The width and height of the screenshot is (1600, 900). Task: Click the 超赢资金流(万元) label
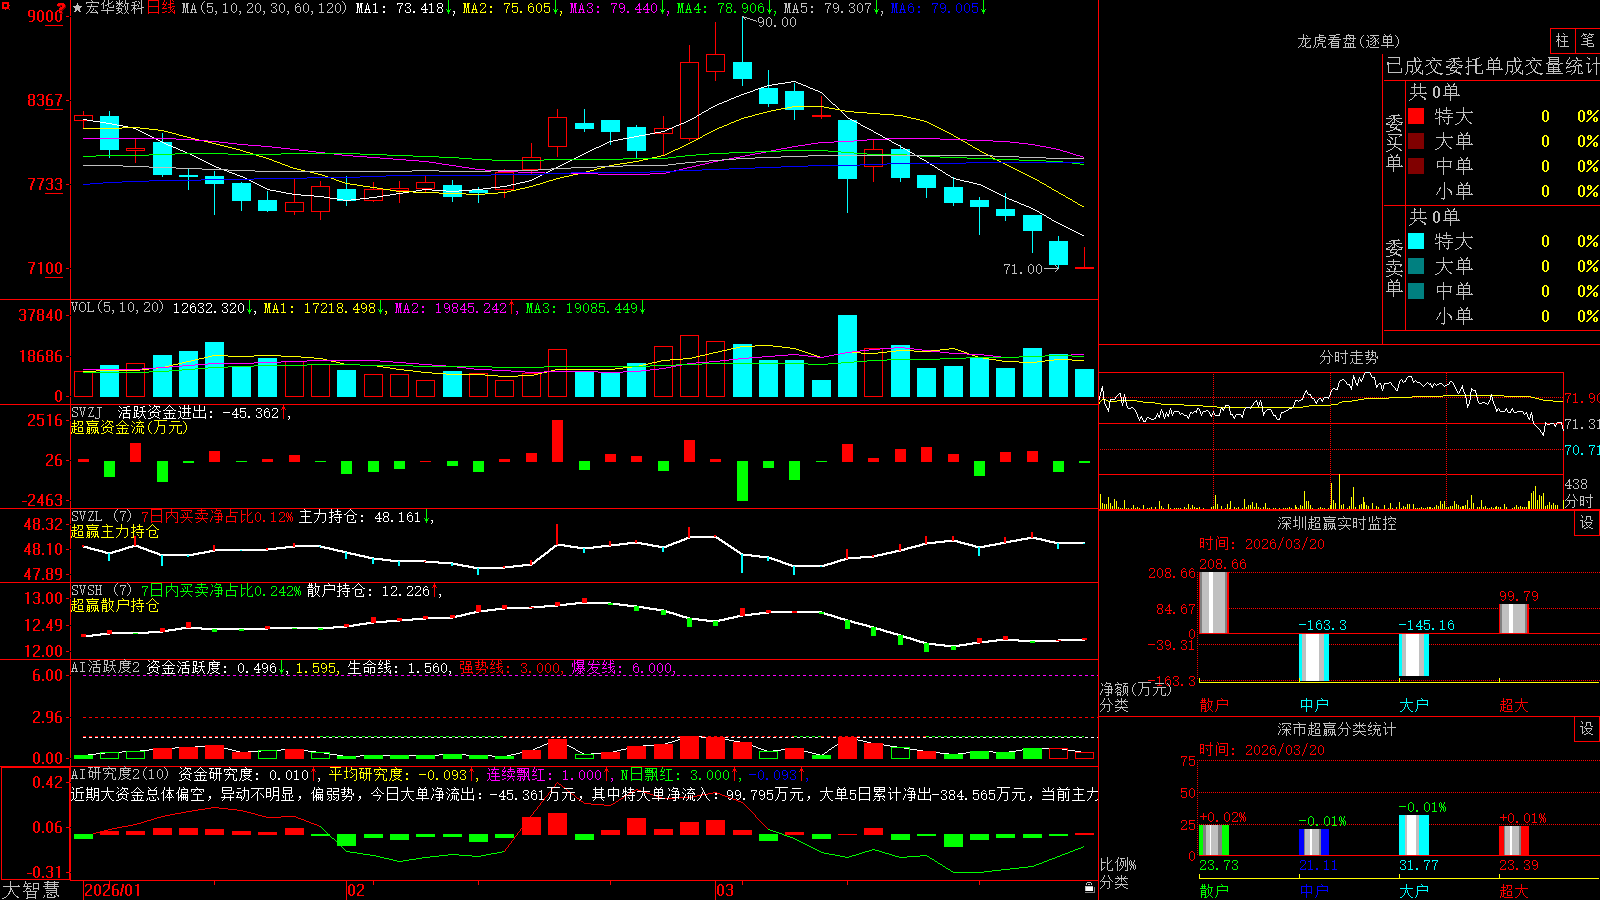coord(129,427)
